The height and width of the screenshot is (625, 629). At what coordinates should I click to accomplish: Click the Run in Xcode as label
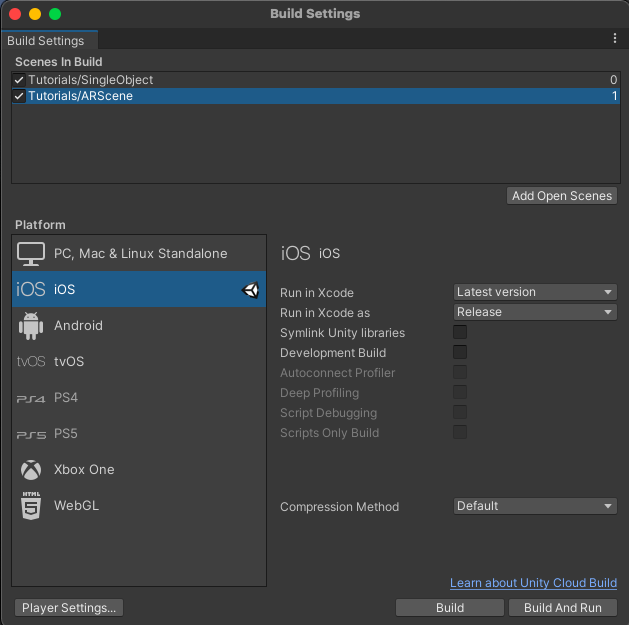[325, 313]
